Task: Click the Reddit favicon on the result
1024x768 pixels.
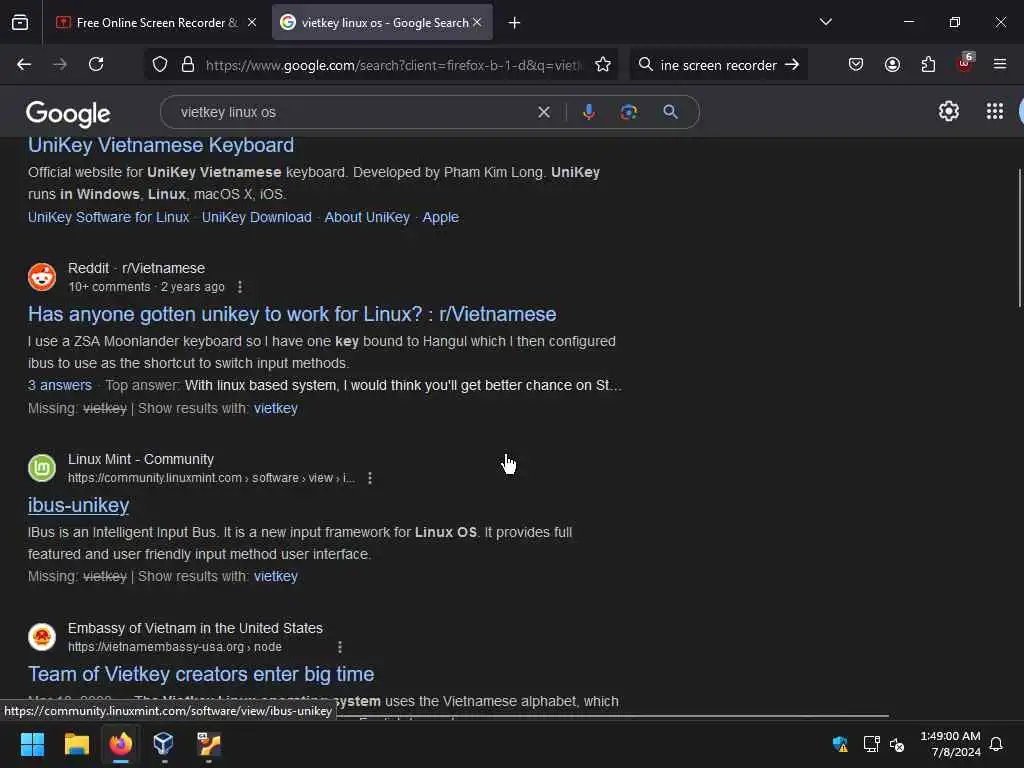Action: pos(42,277)
